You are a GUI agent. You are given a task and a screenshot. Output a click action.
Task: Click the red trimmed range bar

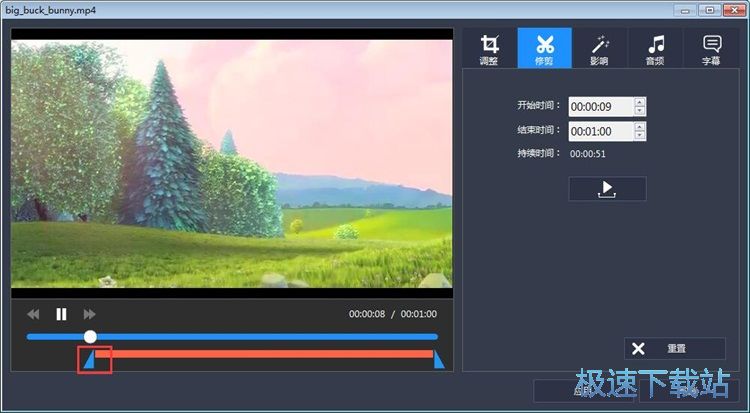pyautogui.click(x=264, y=354)
